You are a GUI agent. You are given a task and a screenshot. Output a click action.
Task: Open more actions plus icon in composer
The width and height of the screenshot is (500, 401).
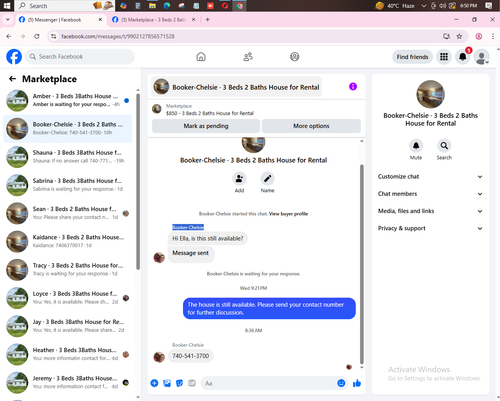(154, 383)
